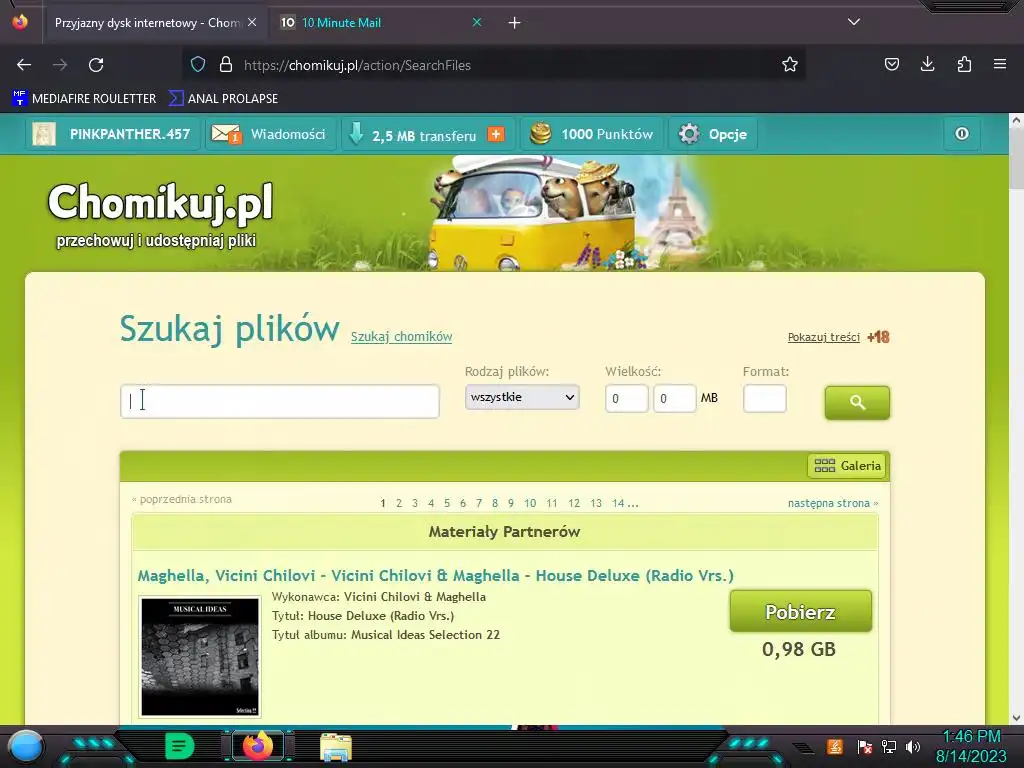
Task: Go to results page 8
Action: 495,503
